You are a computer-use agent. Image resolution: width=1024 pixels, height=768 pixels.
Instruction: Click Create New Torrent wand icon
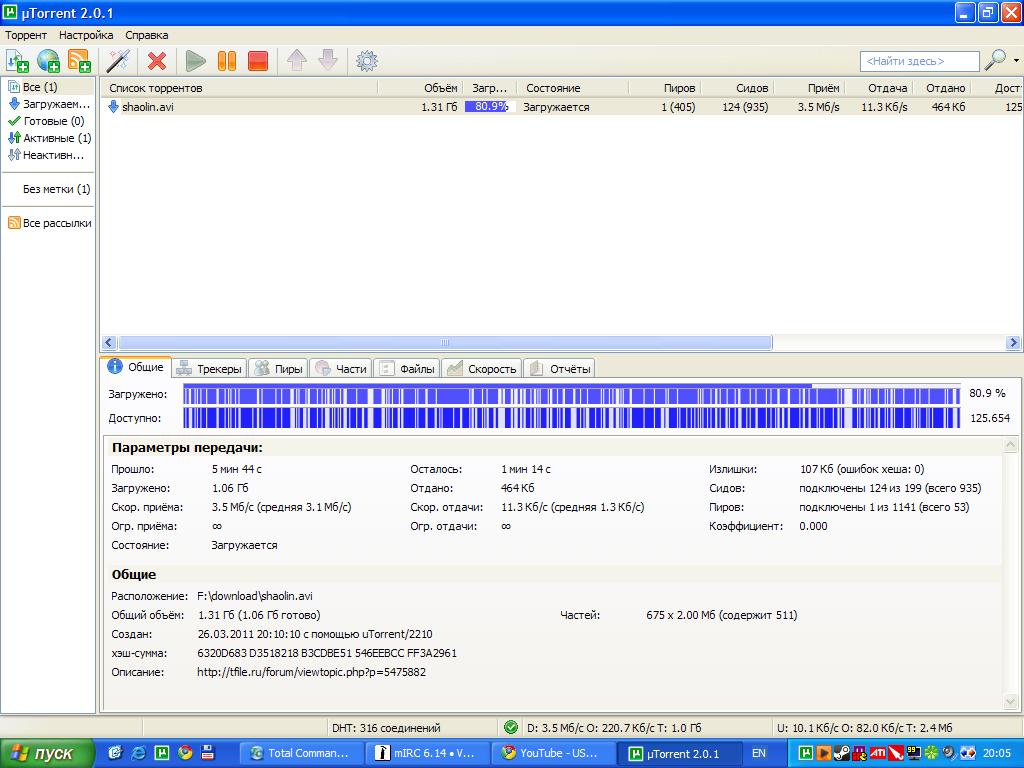[119, 61]
